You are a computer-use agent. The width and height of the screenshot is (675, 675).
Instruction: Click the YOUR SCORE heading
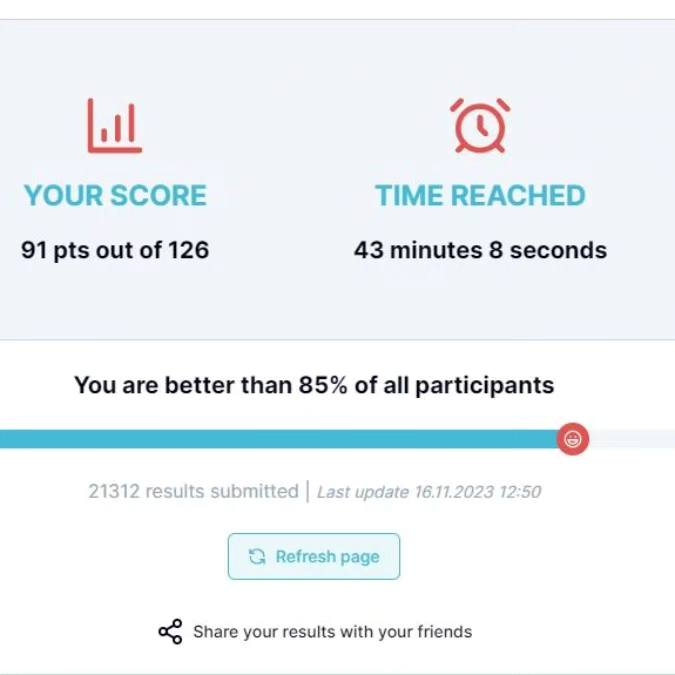pos(115,195)
